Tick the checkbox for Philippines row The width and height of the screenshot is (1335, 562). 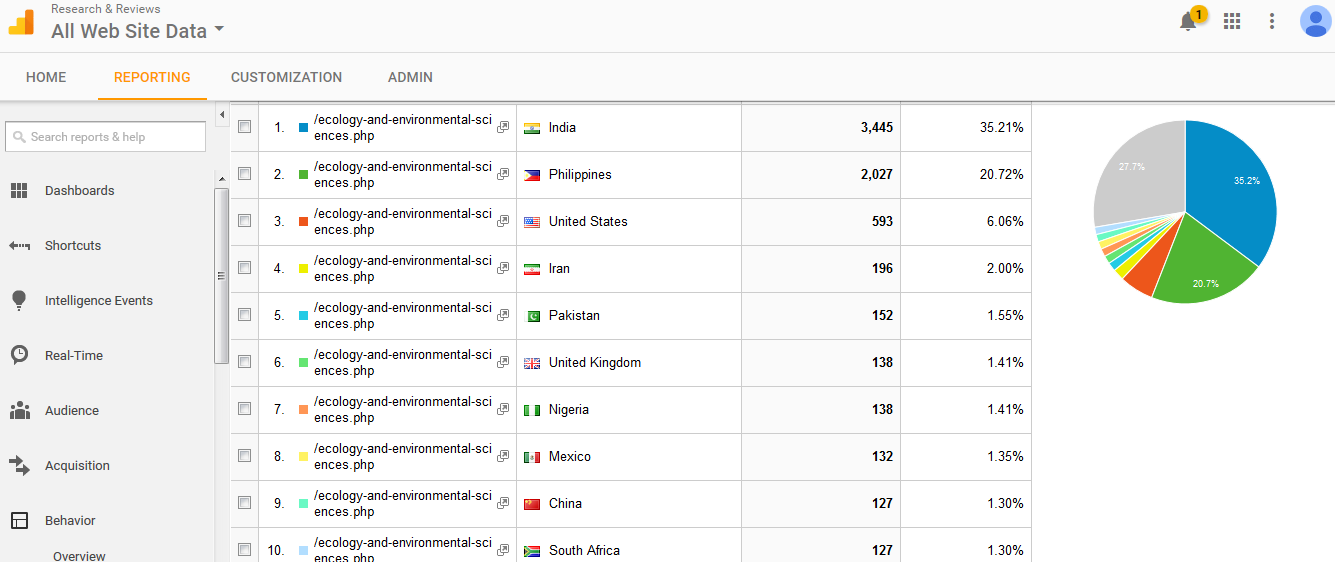click(x=245, y=174)
